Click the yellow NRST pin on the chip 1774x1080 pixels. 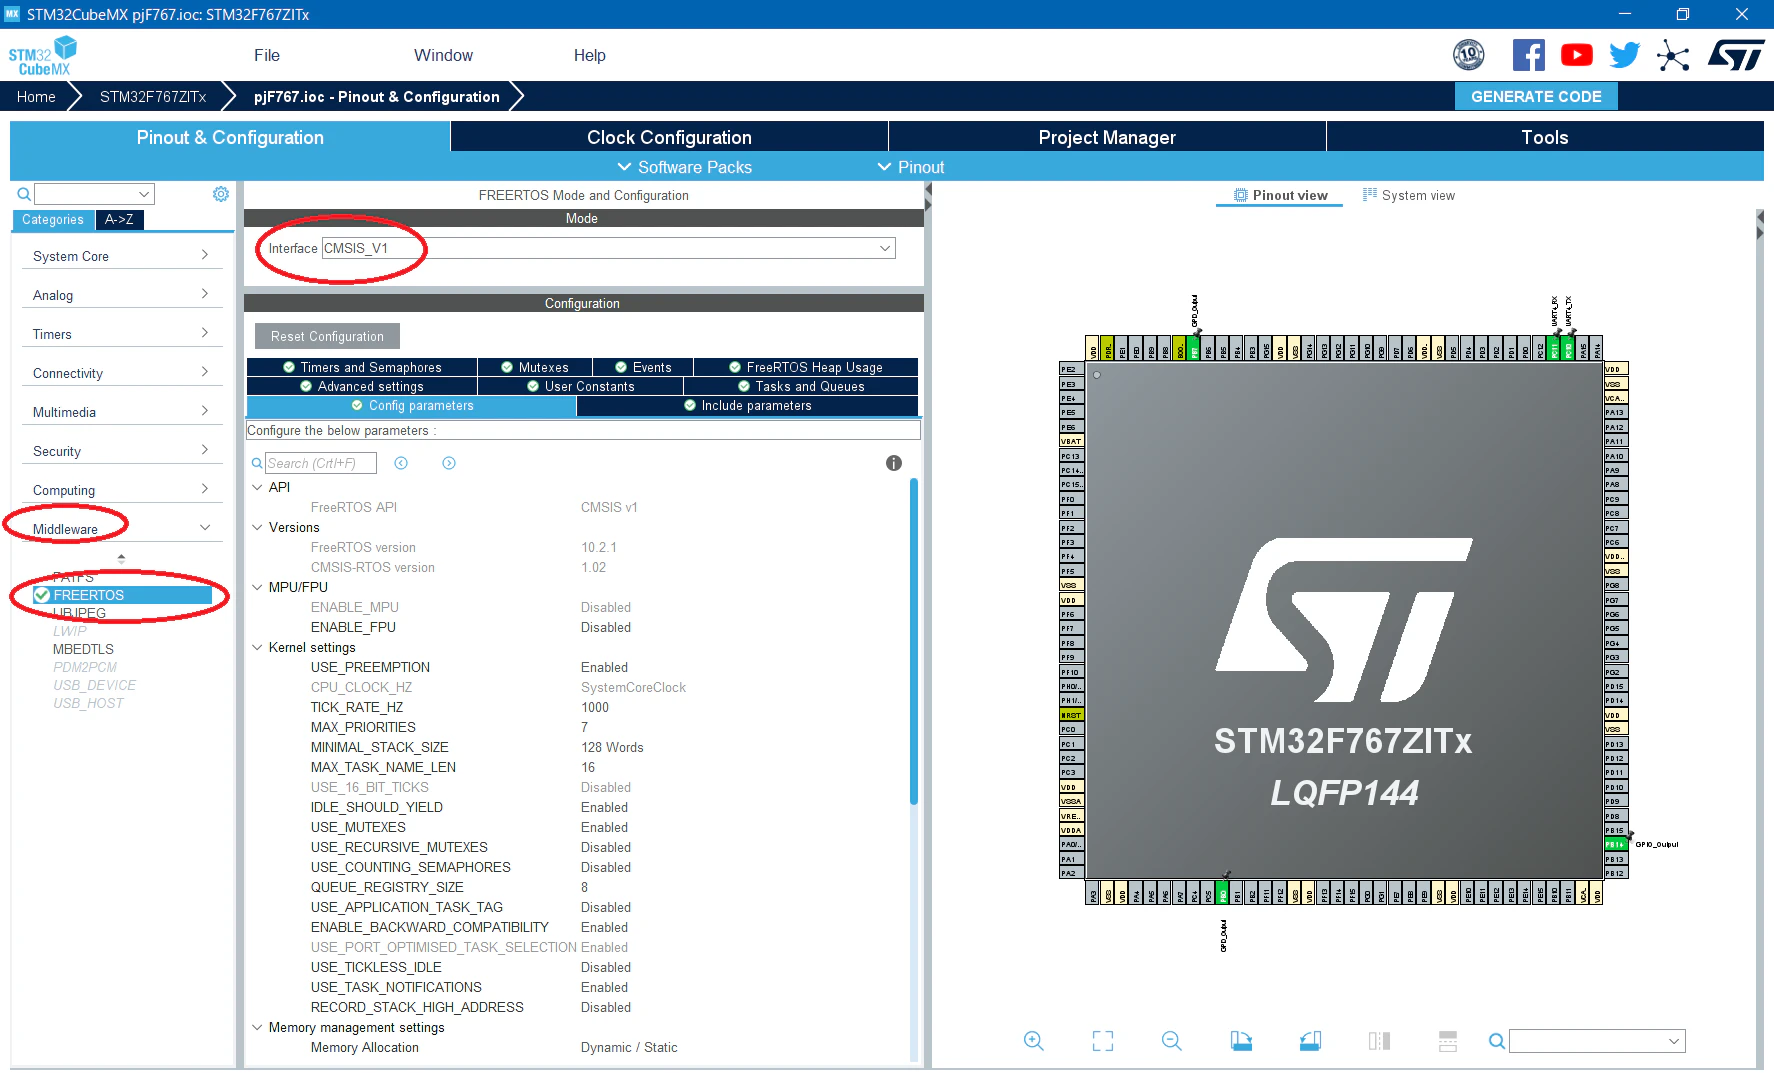click(x=1071, y=715)
